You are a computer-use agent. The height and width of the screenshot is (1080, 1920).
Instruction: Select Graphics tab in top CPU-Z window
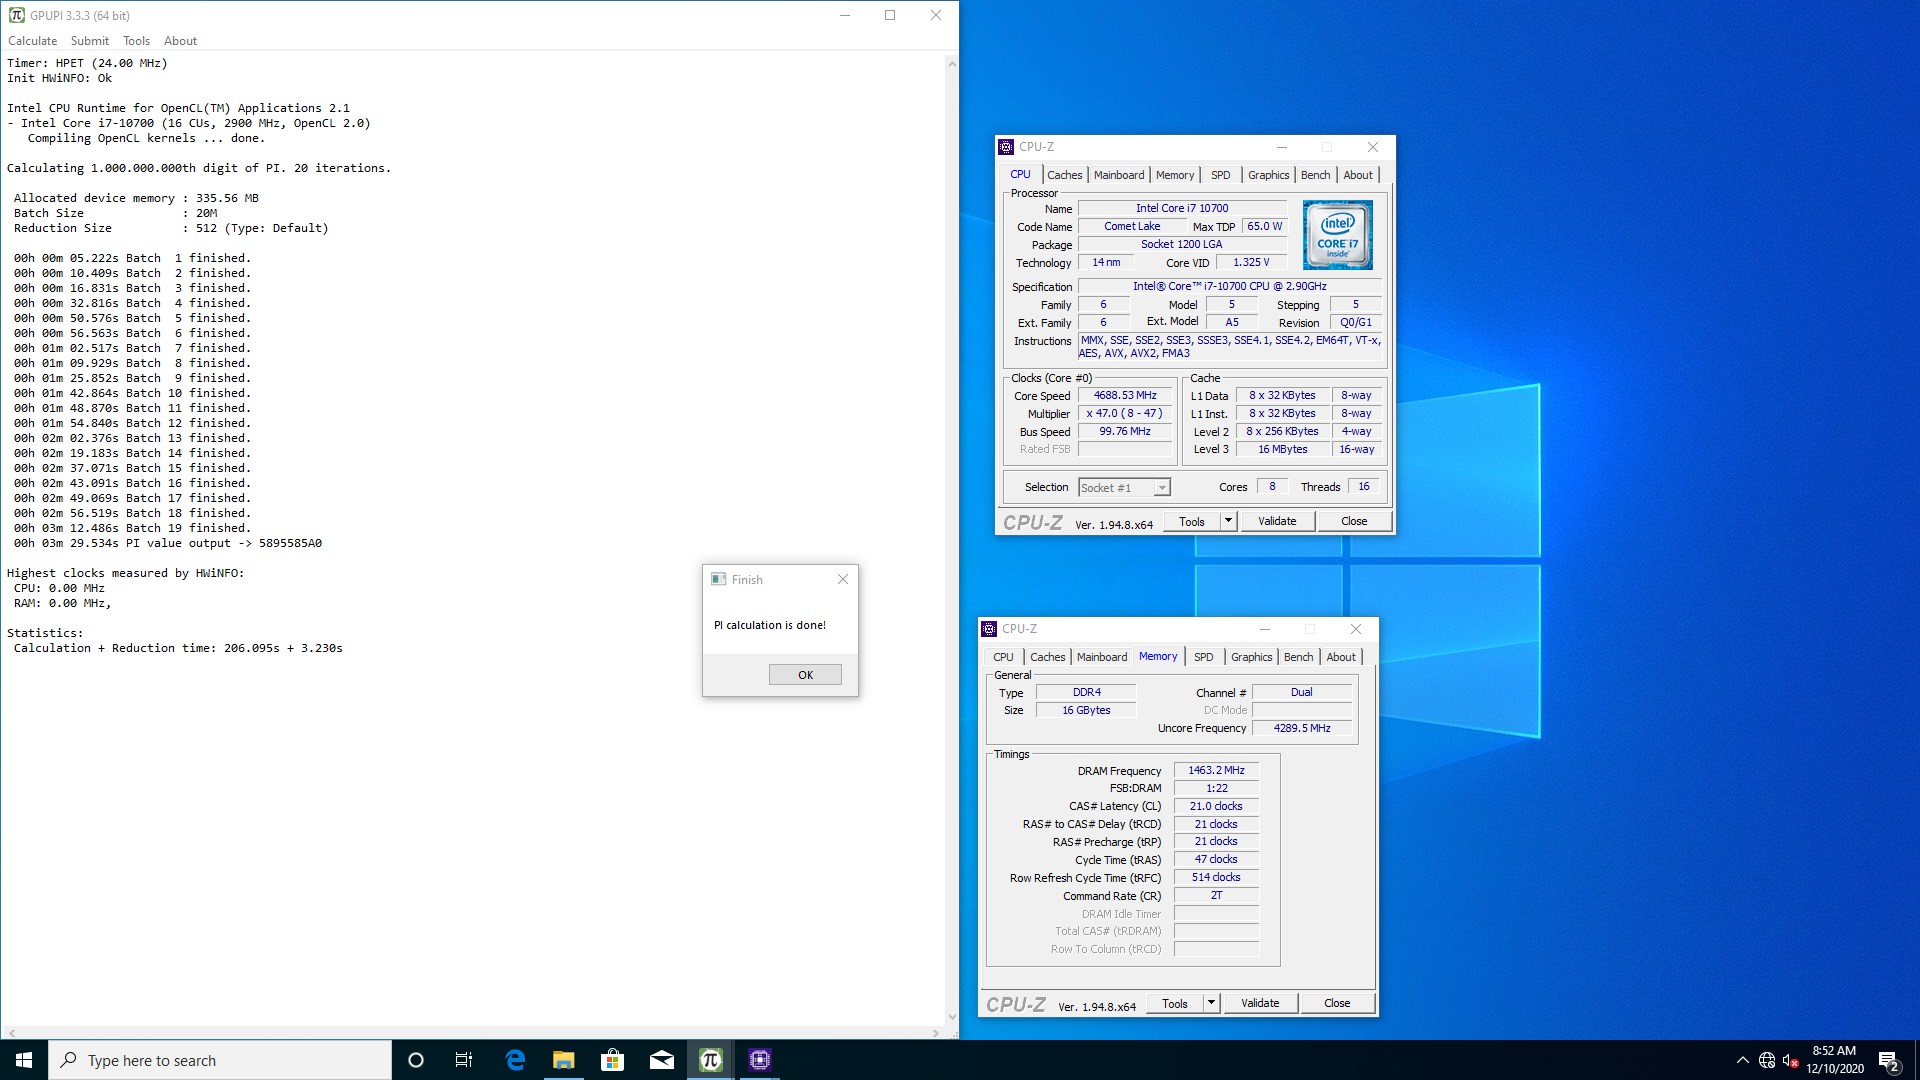1269,175
